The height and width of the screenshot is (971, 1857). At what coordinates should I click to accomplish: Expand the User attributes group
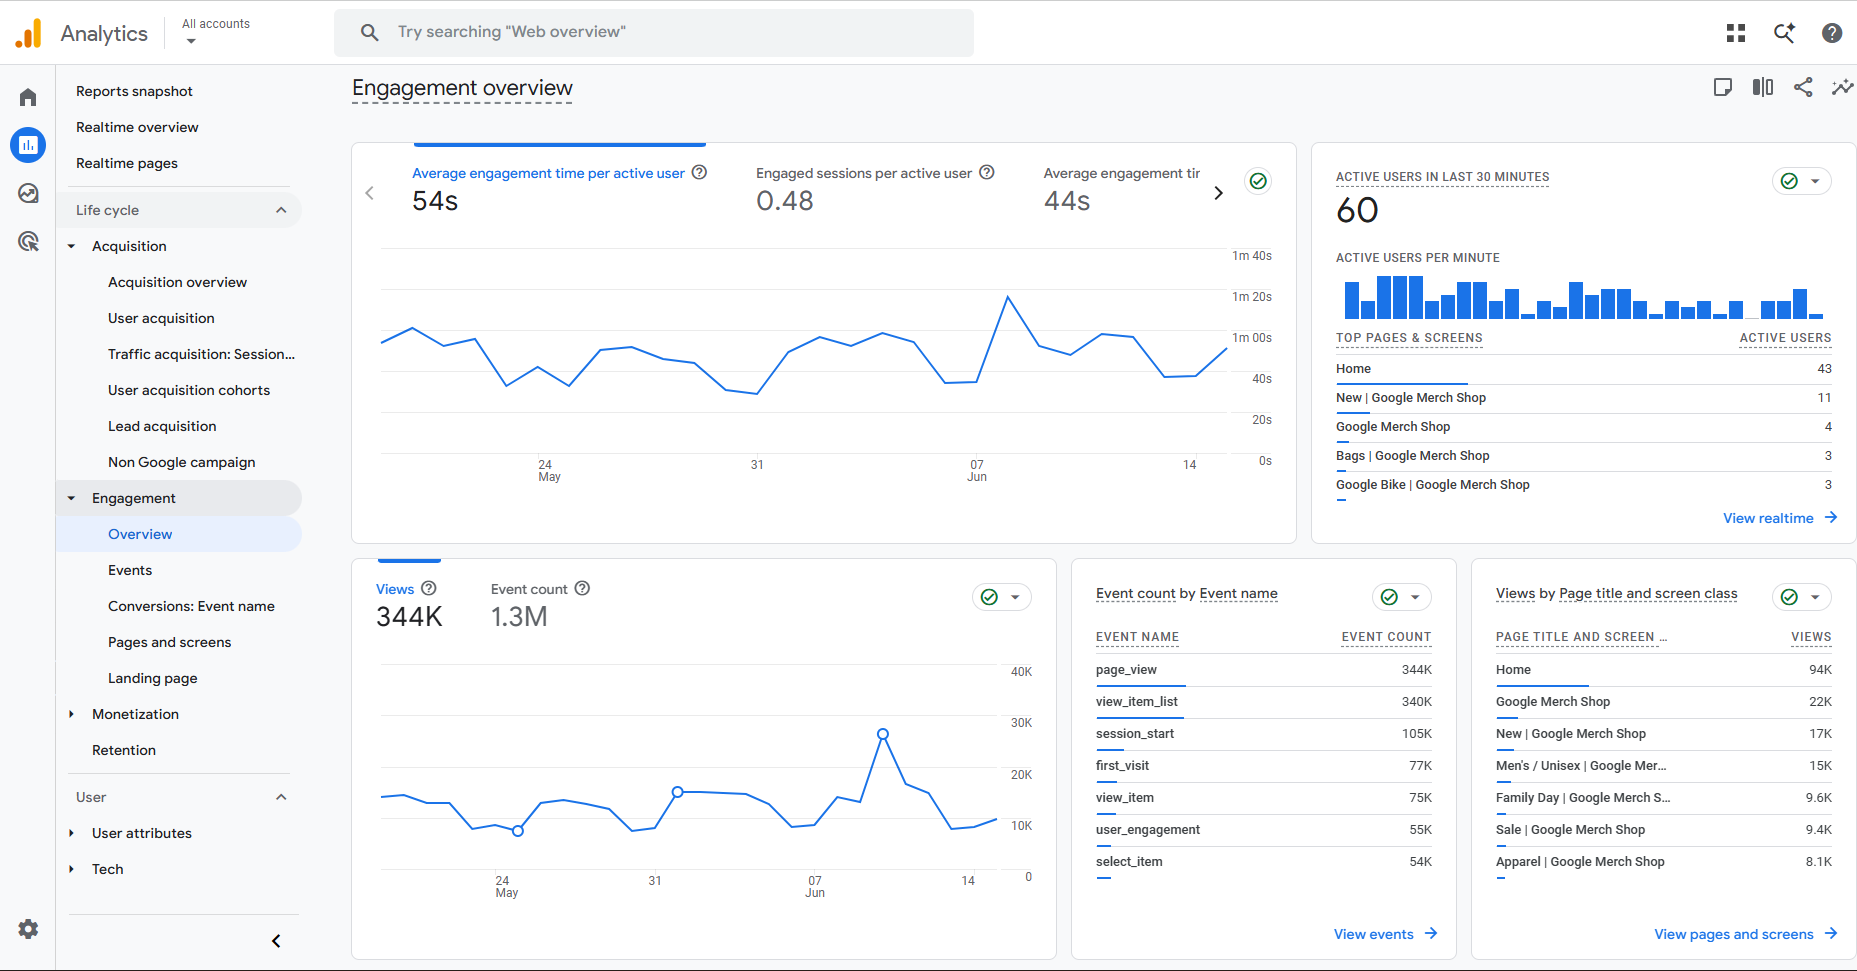coord(72,833)
